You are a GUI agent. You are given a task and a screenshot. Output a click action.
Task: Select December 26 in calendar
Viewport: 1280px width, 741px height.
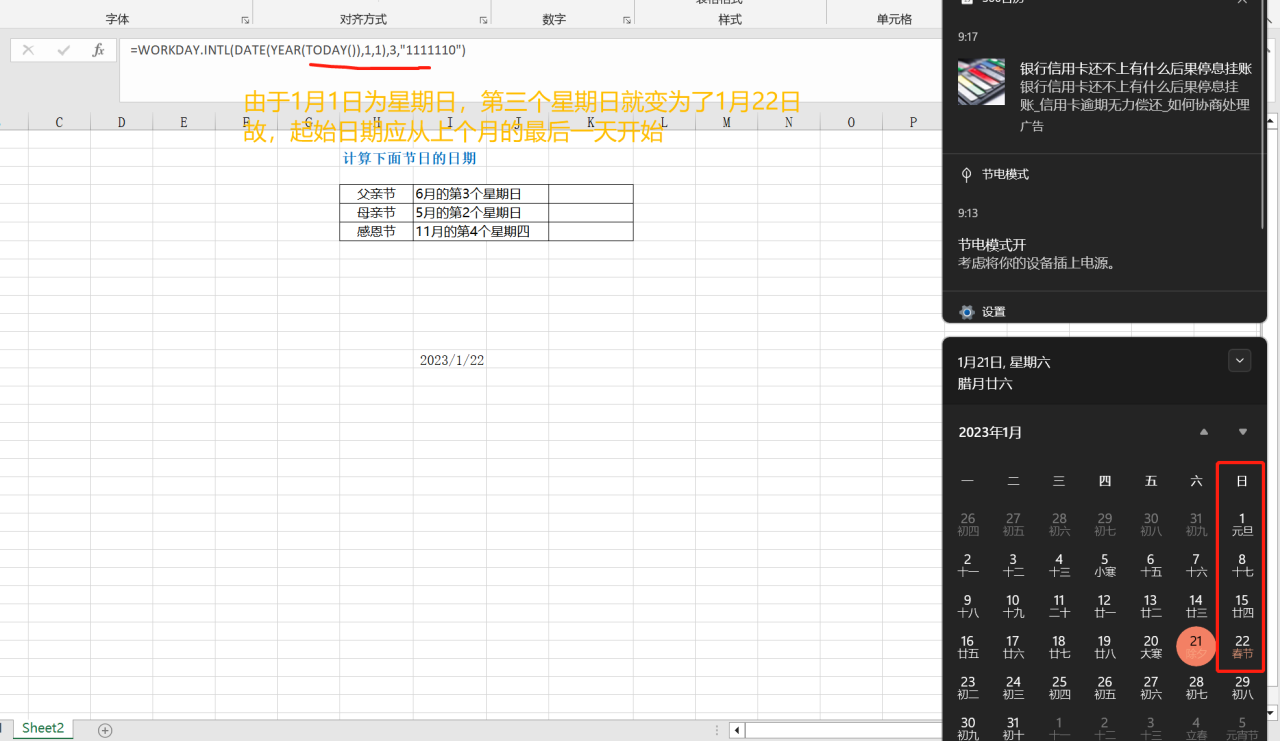coord(967,524)
